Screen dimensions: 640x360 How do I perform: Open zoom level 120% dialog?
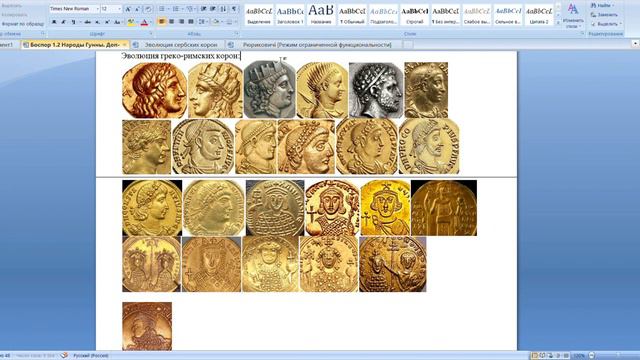579,356
